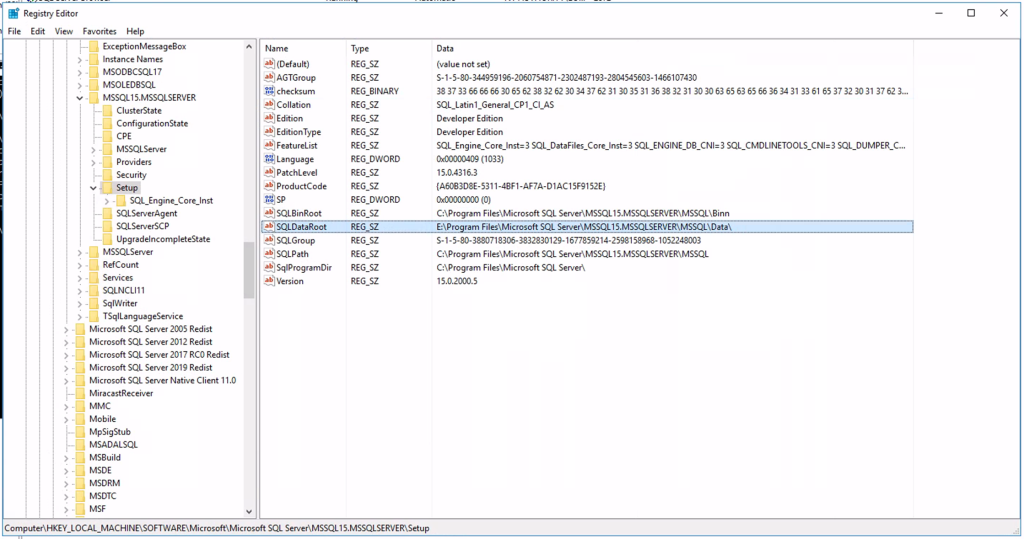Screen dimensions: 1024x539
Task: Click the tree pane vertical scrollbar thumb
Action: click(x=249, y=270)
